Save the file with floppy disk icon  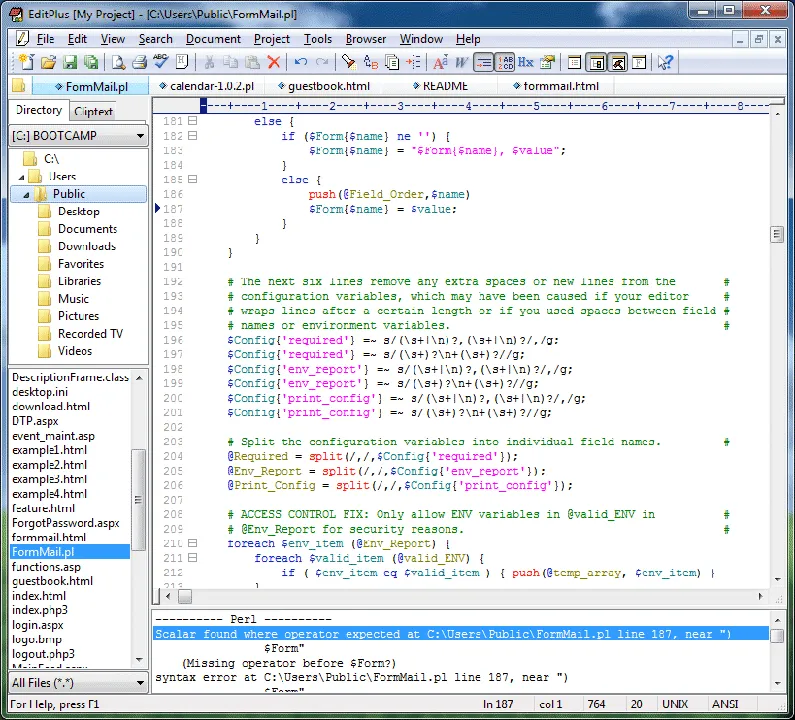tap(70, 62)
